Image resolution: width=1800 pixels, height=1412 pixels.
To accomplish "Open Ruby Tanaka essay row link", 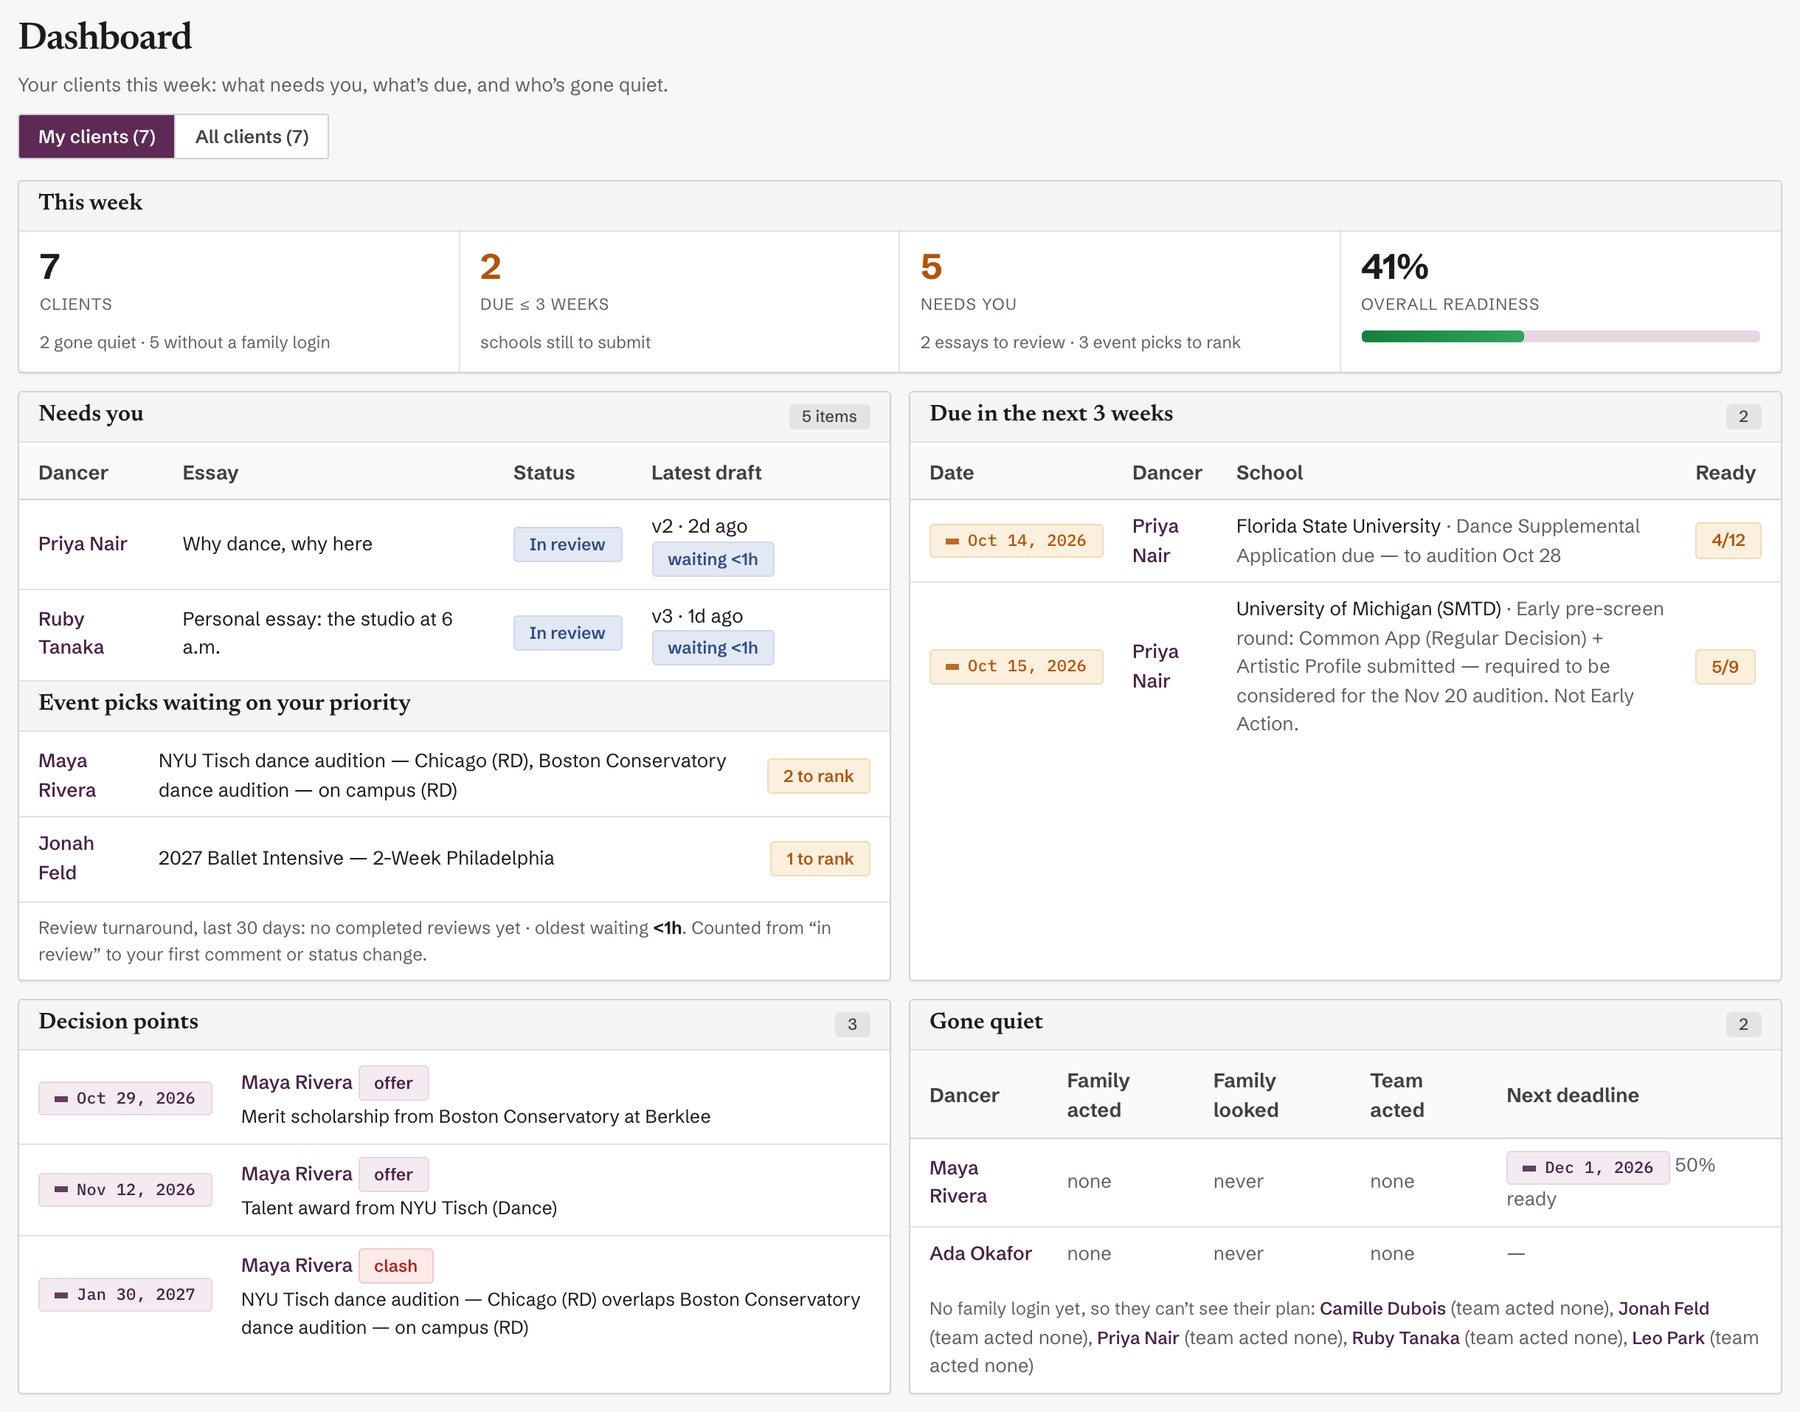I will (x=71, y=633).
